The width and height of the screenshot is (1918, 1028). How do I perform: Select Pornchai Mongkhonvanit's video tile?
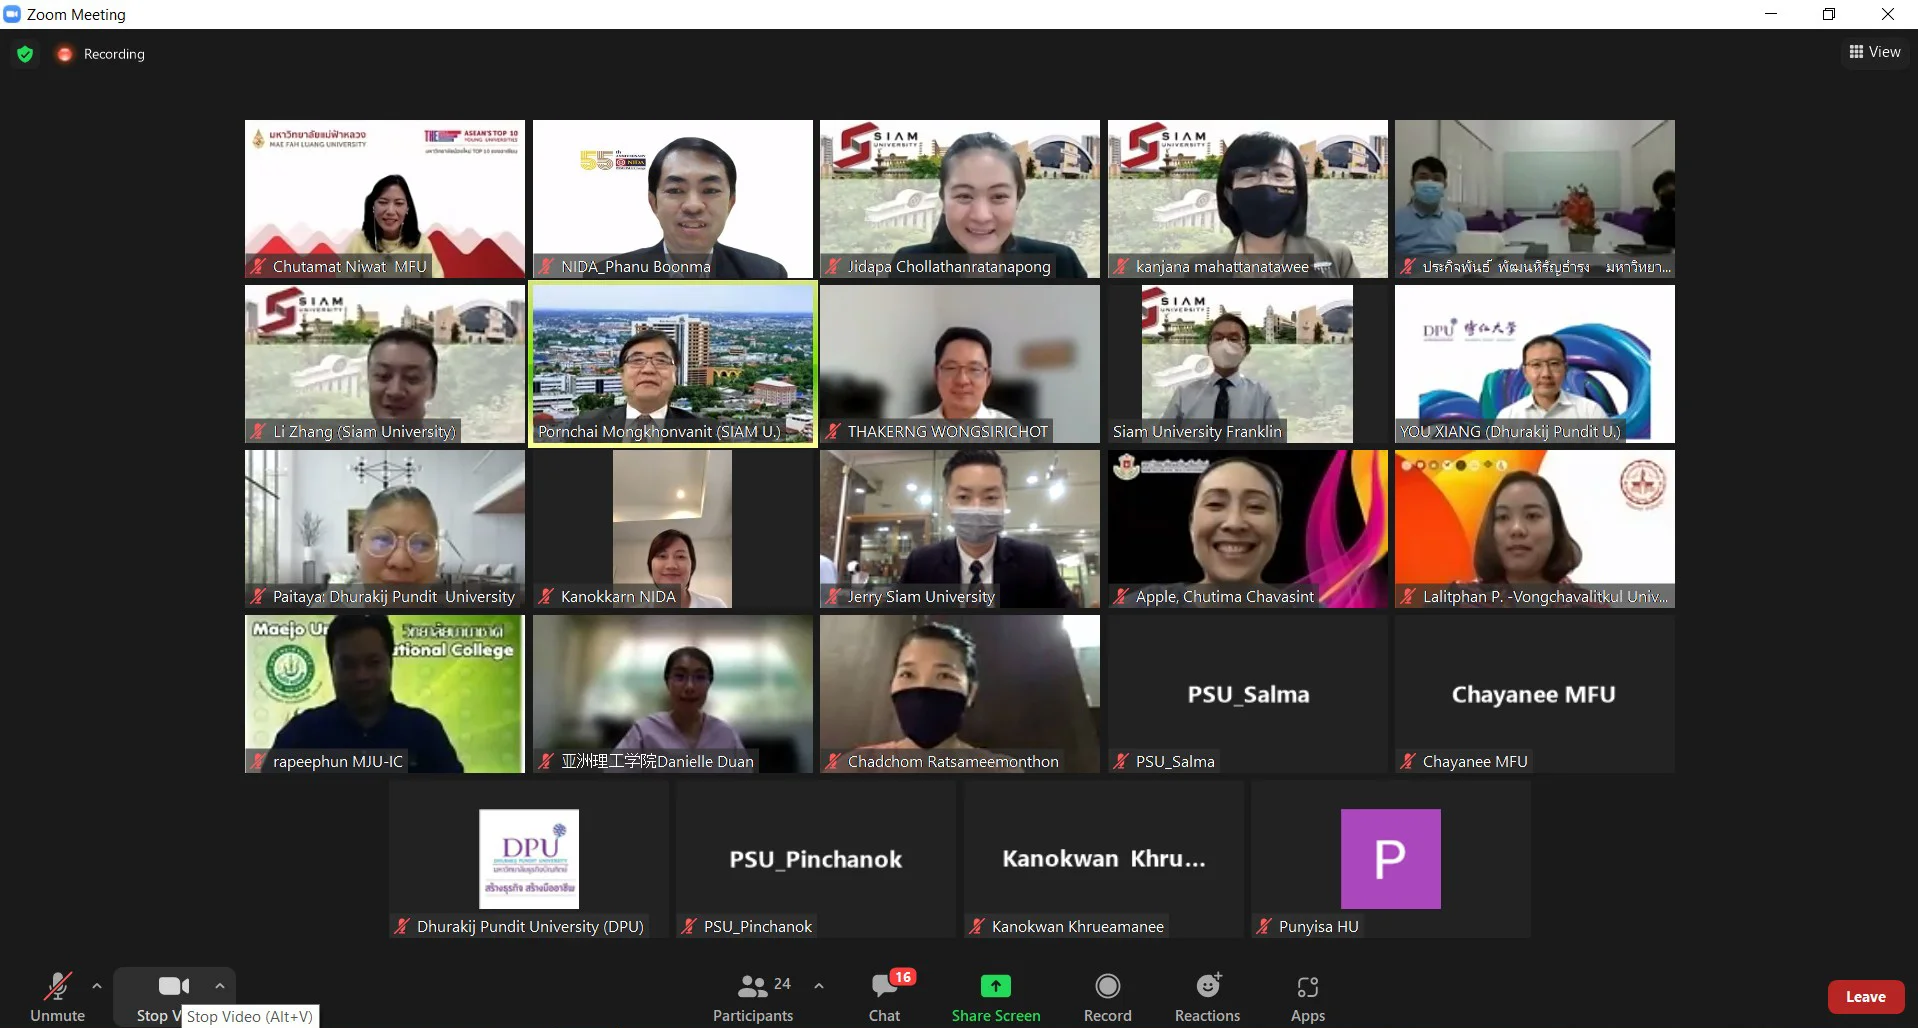tap(673, 364)
